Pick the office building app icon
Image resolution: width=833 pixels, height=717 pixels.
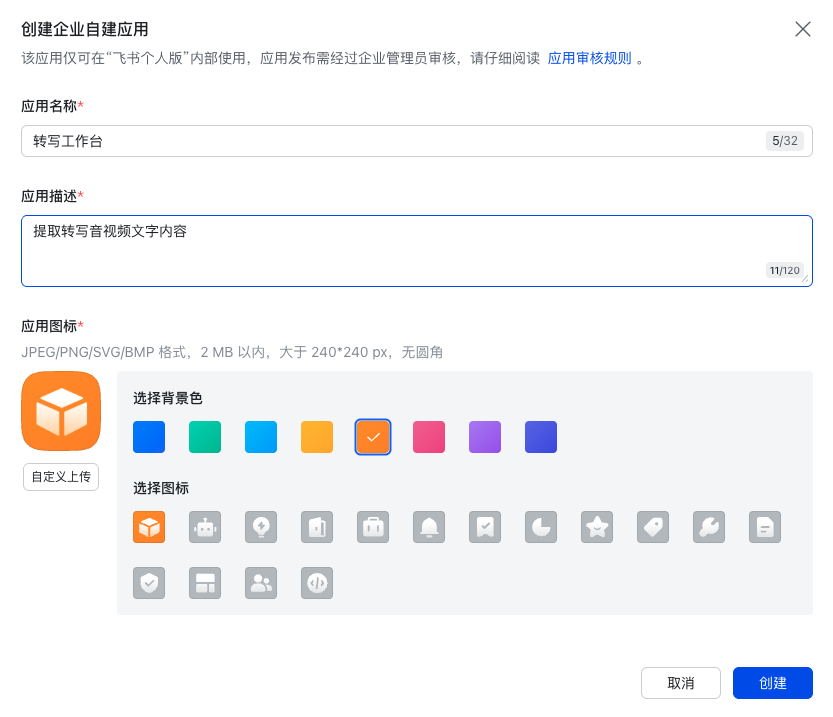(317, 527)
